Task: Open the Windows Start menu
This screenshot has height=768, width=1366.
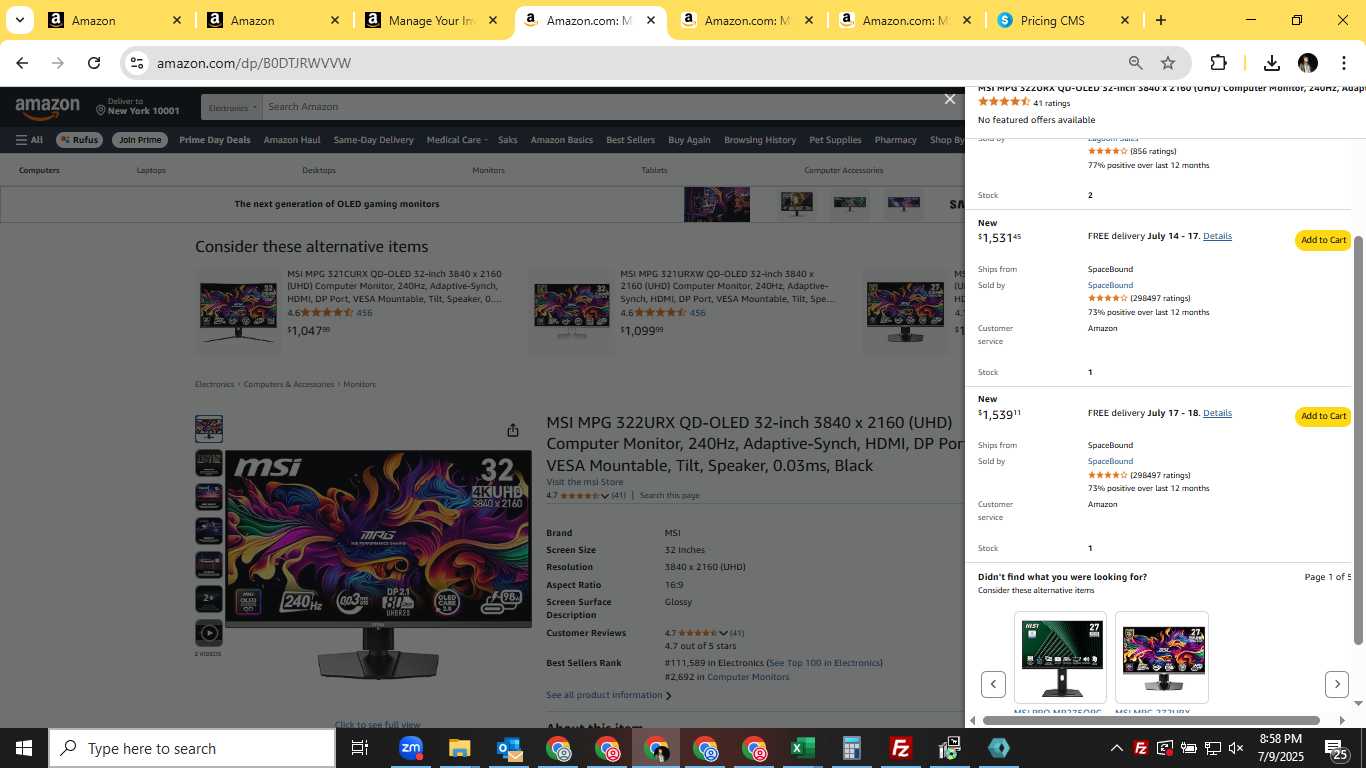Action: click(23, 748)
